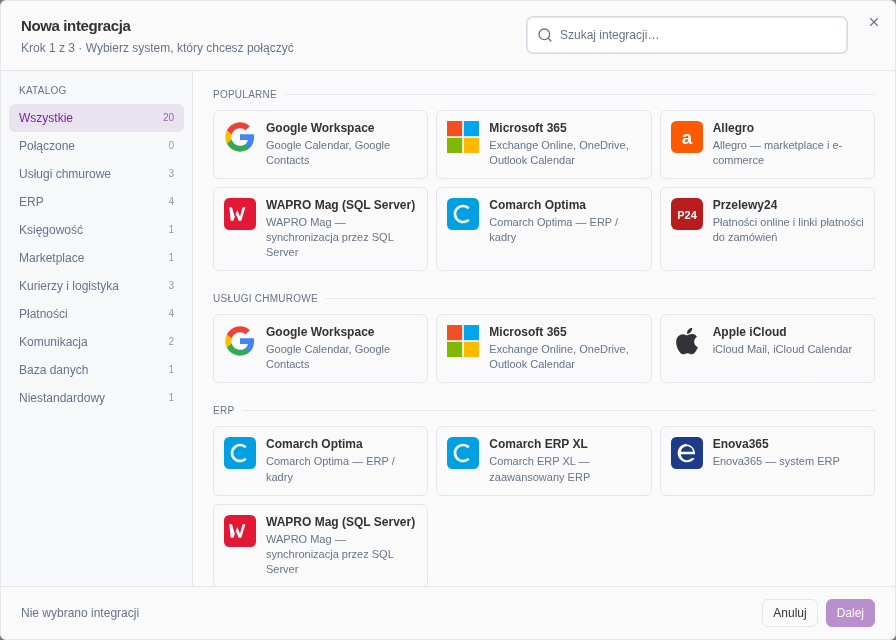Click the Microsoft logo under Usługi chmurowe
The width and height of the screenshot is (896, 640).
(x=463, y=341)
